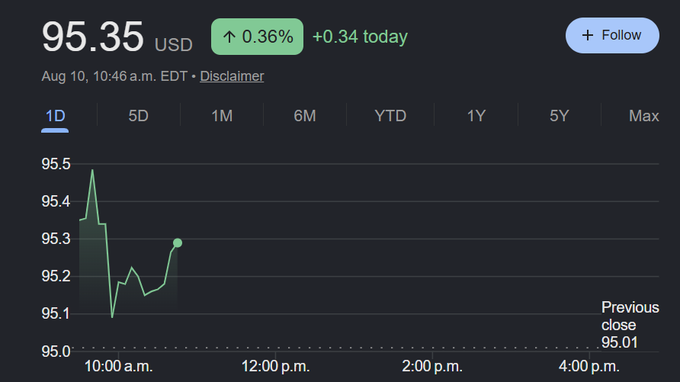
Task: Click the 10:00 a.m. axis label
Action: pyautogui.click(x=118, y=366)
